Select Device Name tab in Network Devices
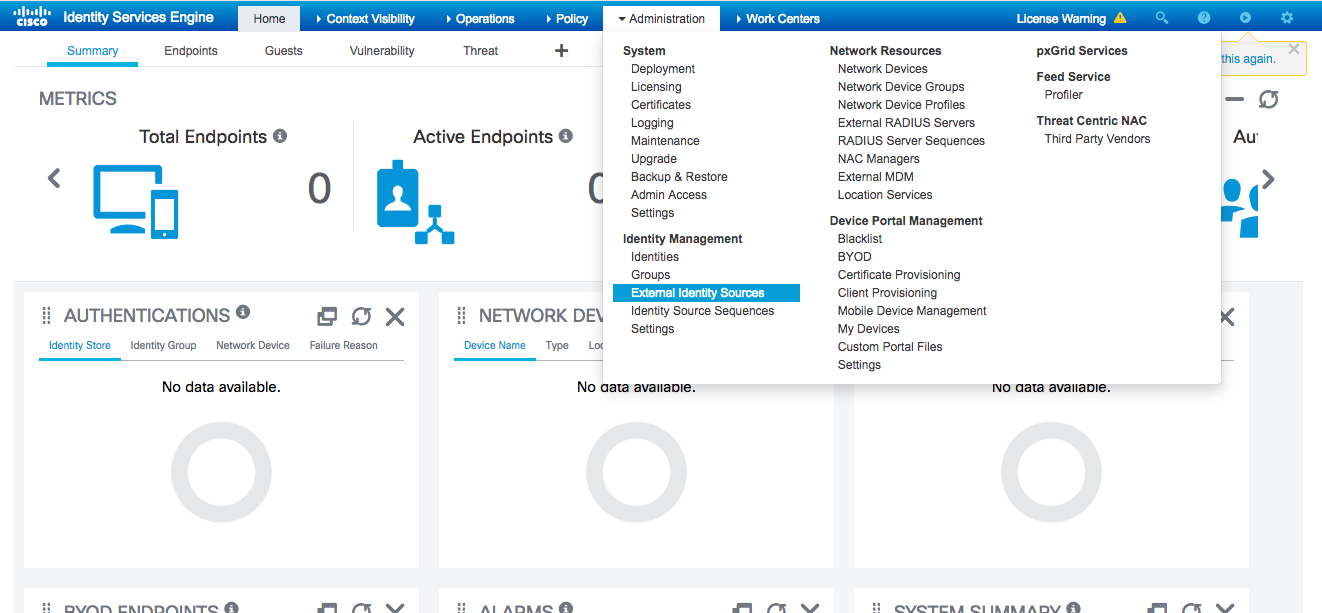Screen dimensions: 1322x613 click(x=495, y=346)
